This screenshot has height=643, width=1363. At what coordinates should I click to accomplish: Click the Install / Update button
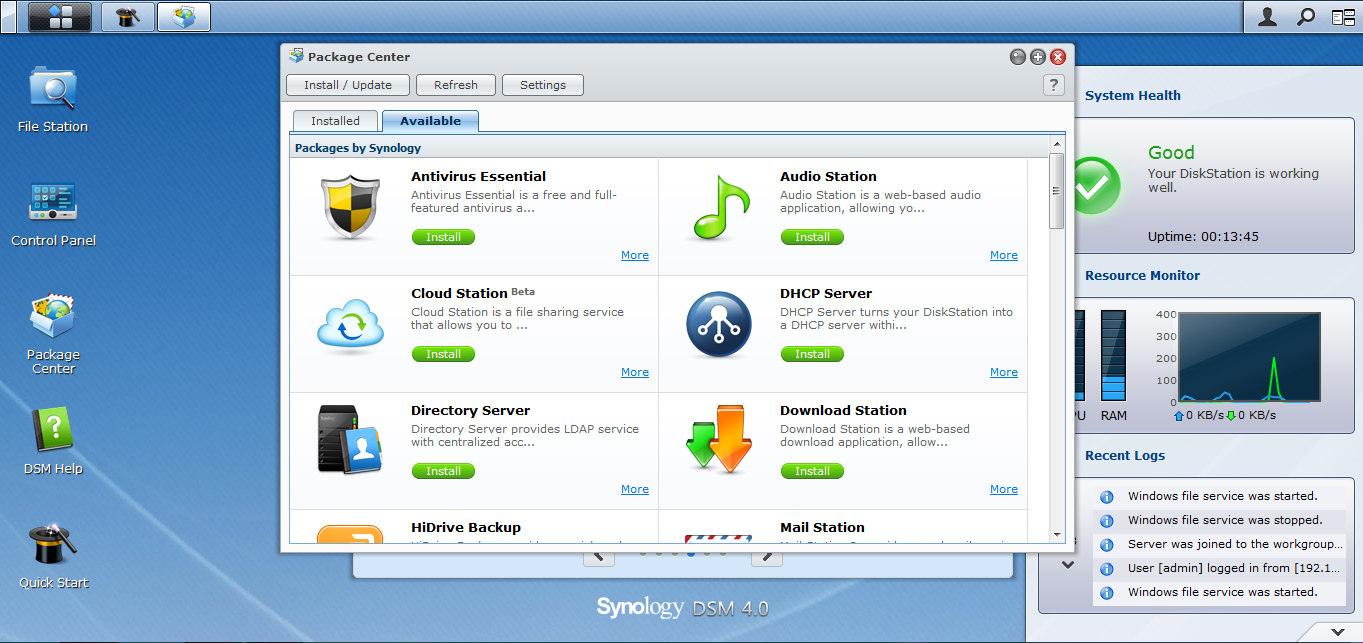click(348, 85)
